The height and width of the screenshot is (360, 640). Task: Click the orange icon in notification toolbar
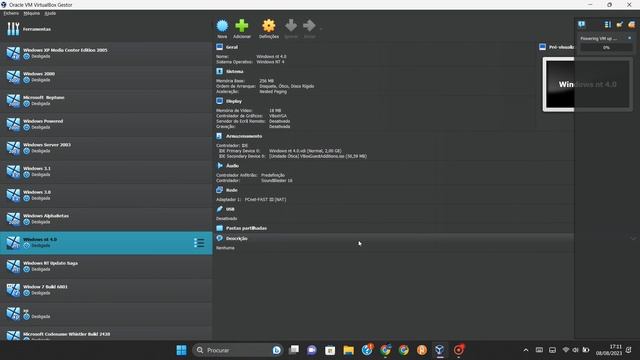631,25
